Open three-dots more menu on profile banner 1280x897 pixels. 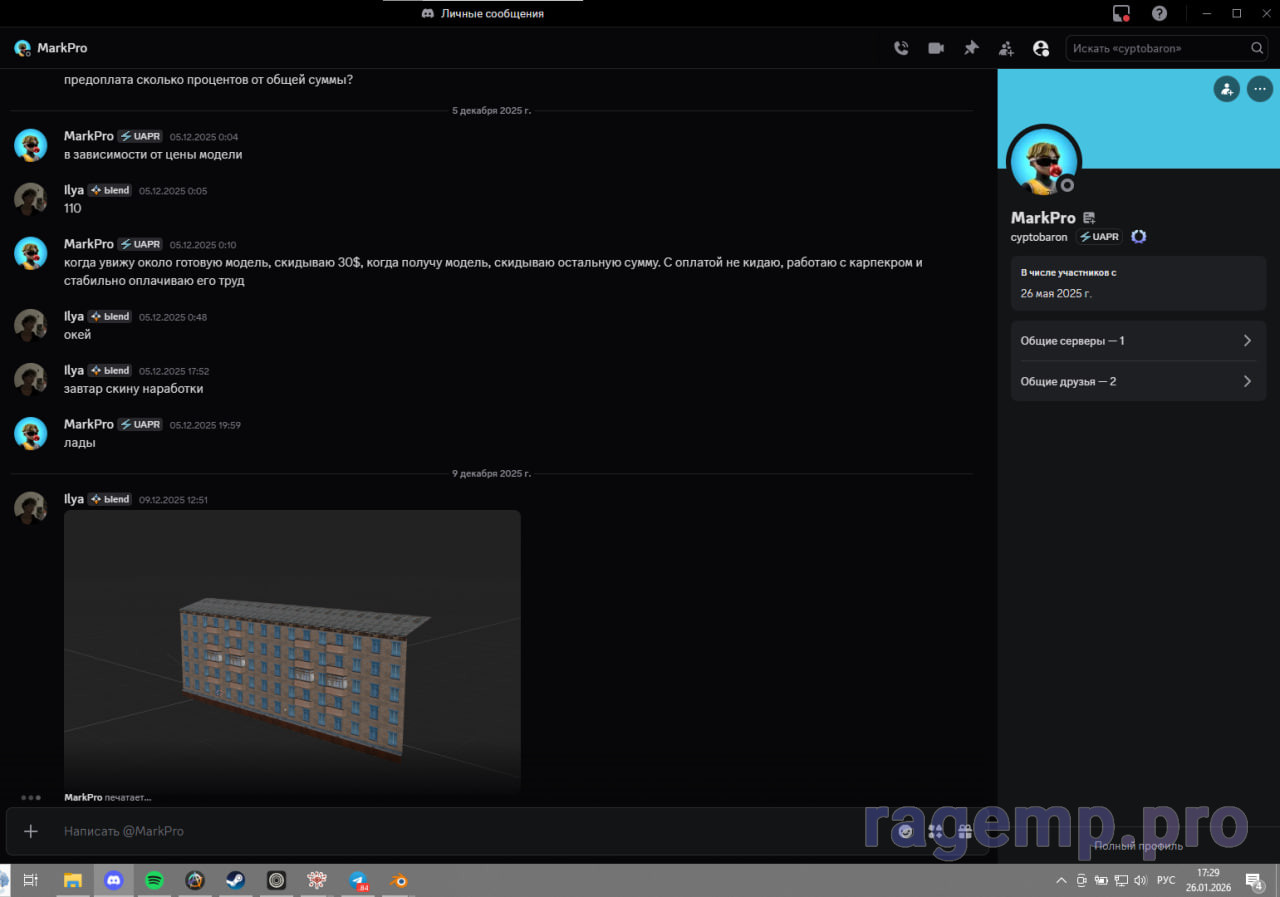point(1259,89)
